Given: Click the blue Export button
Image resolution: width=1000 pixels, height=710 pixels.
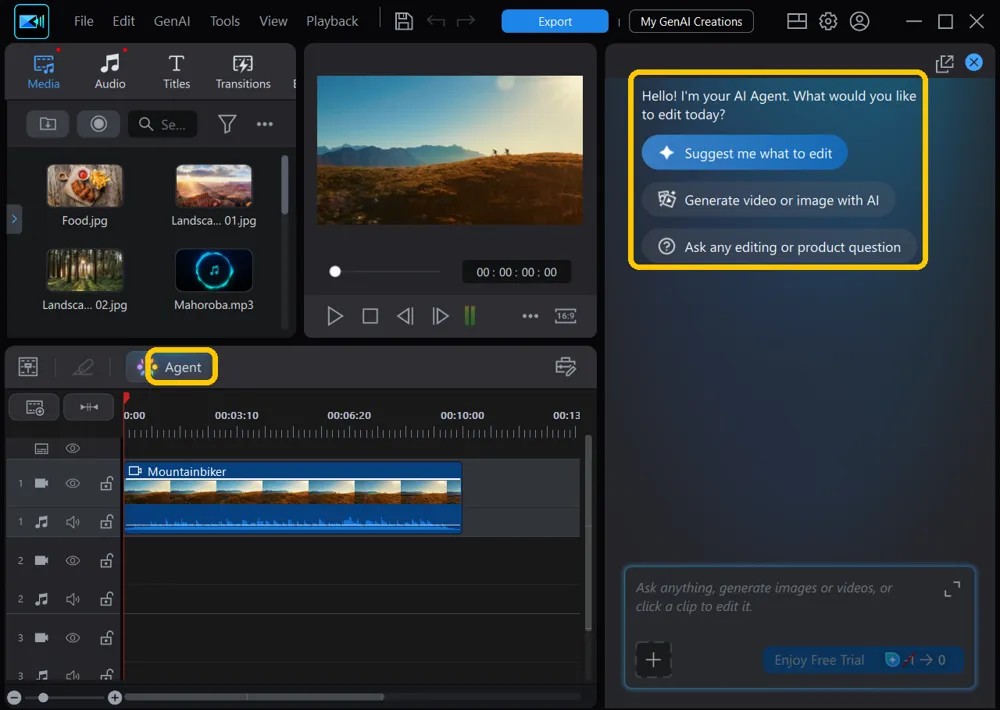Looking at the screenshot, I should click(x=555, y=21).
